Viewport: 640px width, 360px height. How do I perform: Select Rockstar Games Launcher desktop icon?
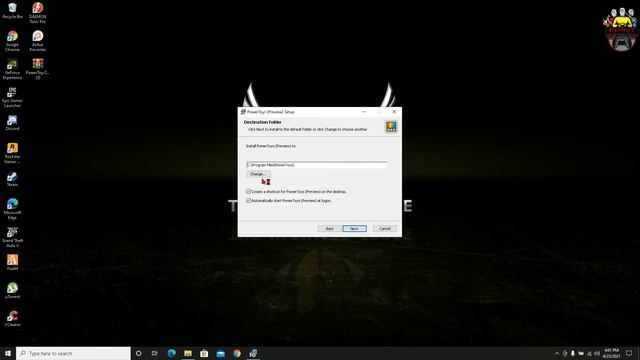[12, 153]
